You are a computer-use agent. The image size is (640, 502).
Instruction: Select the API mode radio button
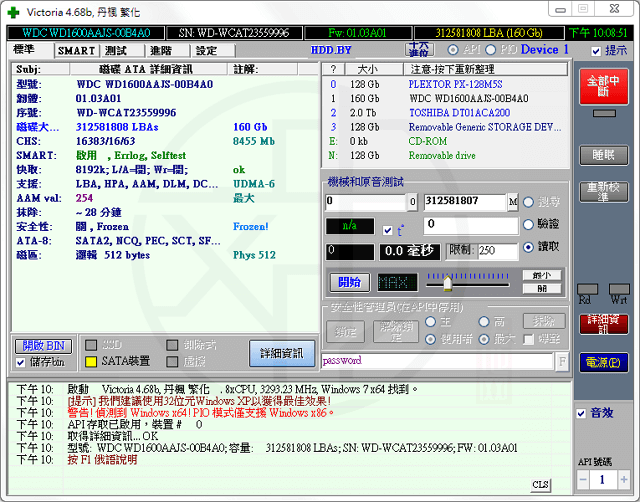coord(452,50)
